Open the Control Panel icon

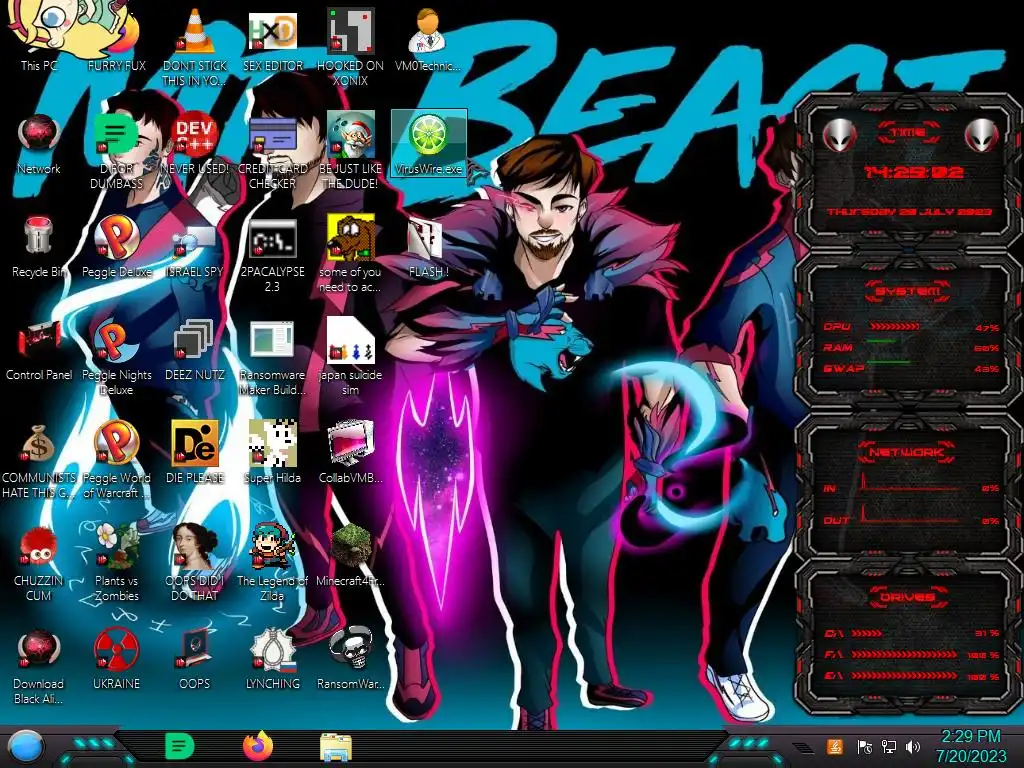[x=39, y=349]
